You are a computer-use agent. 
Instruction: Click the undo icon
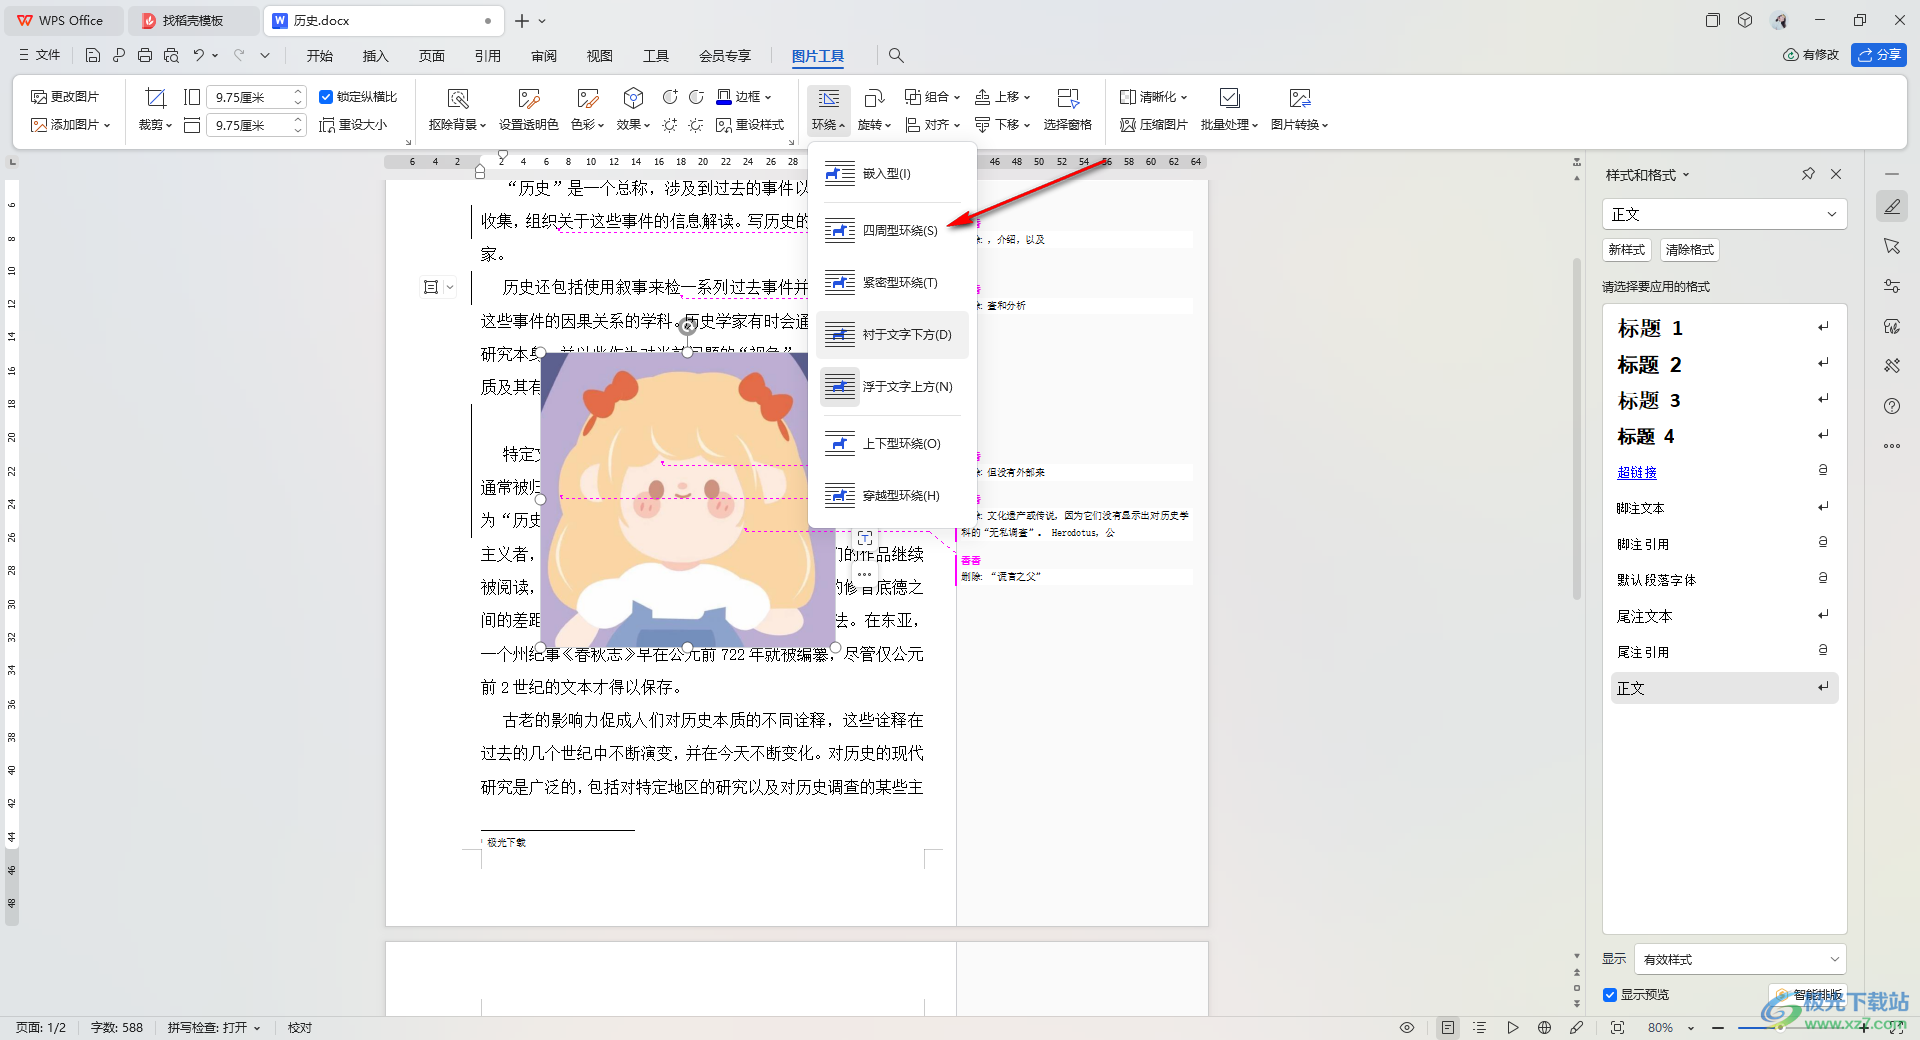point(199,56)
